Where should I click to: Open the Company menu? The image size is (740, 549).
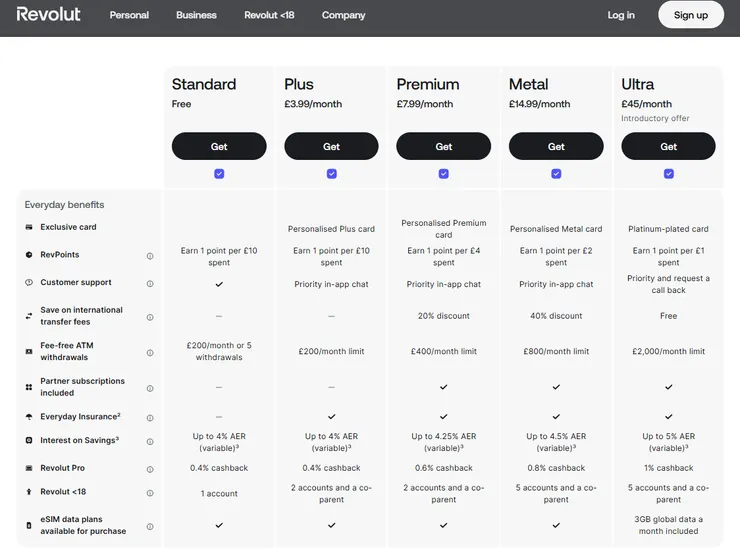(344, 15)
